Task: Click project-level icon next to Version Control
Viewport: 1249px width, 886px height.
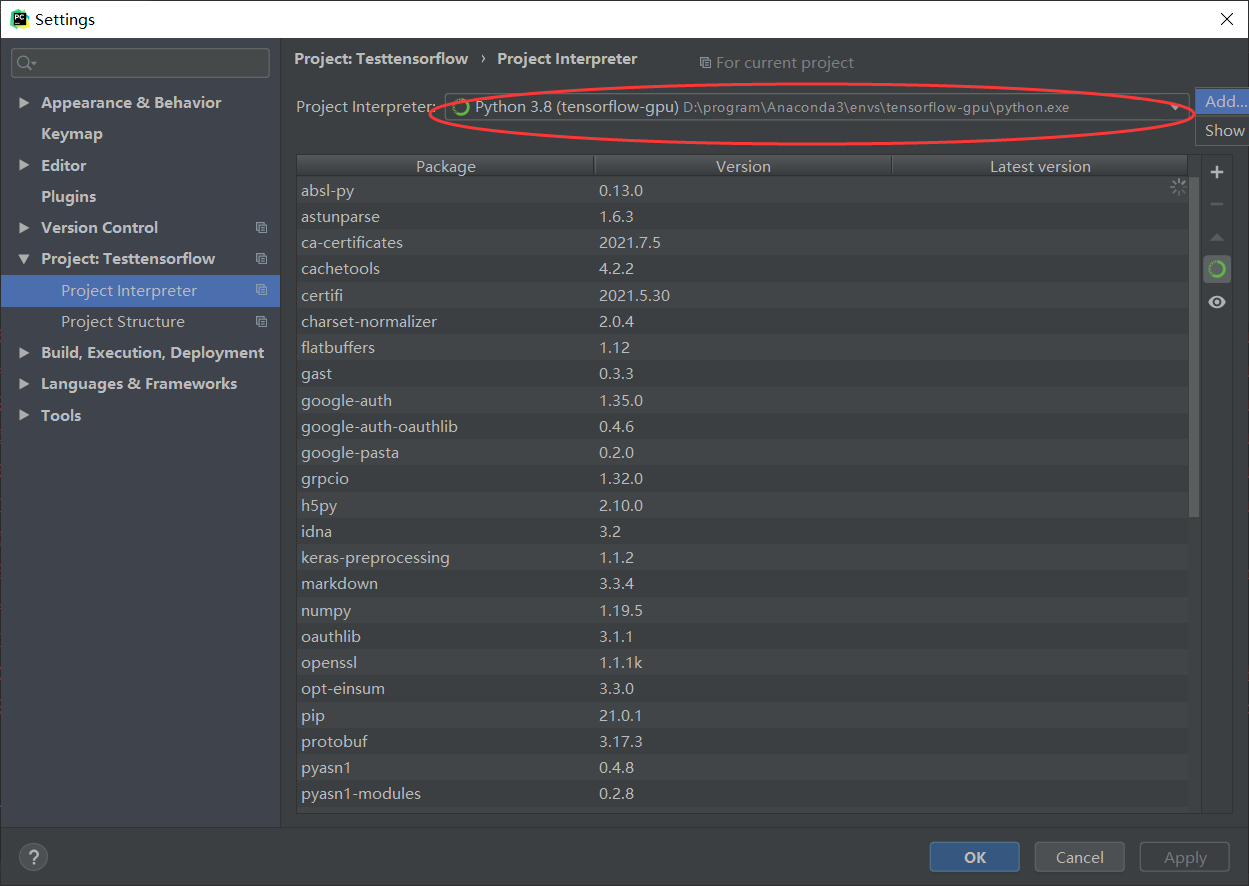Action: pos(262,228)
